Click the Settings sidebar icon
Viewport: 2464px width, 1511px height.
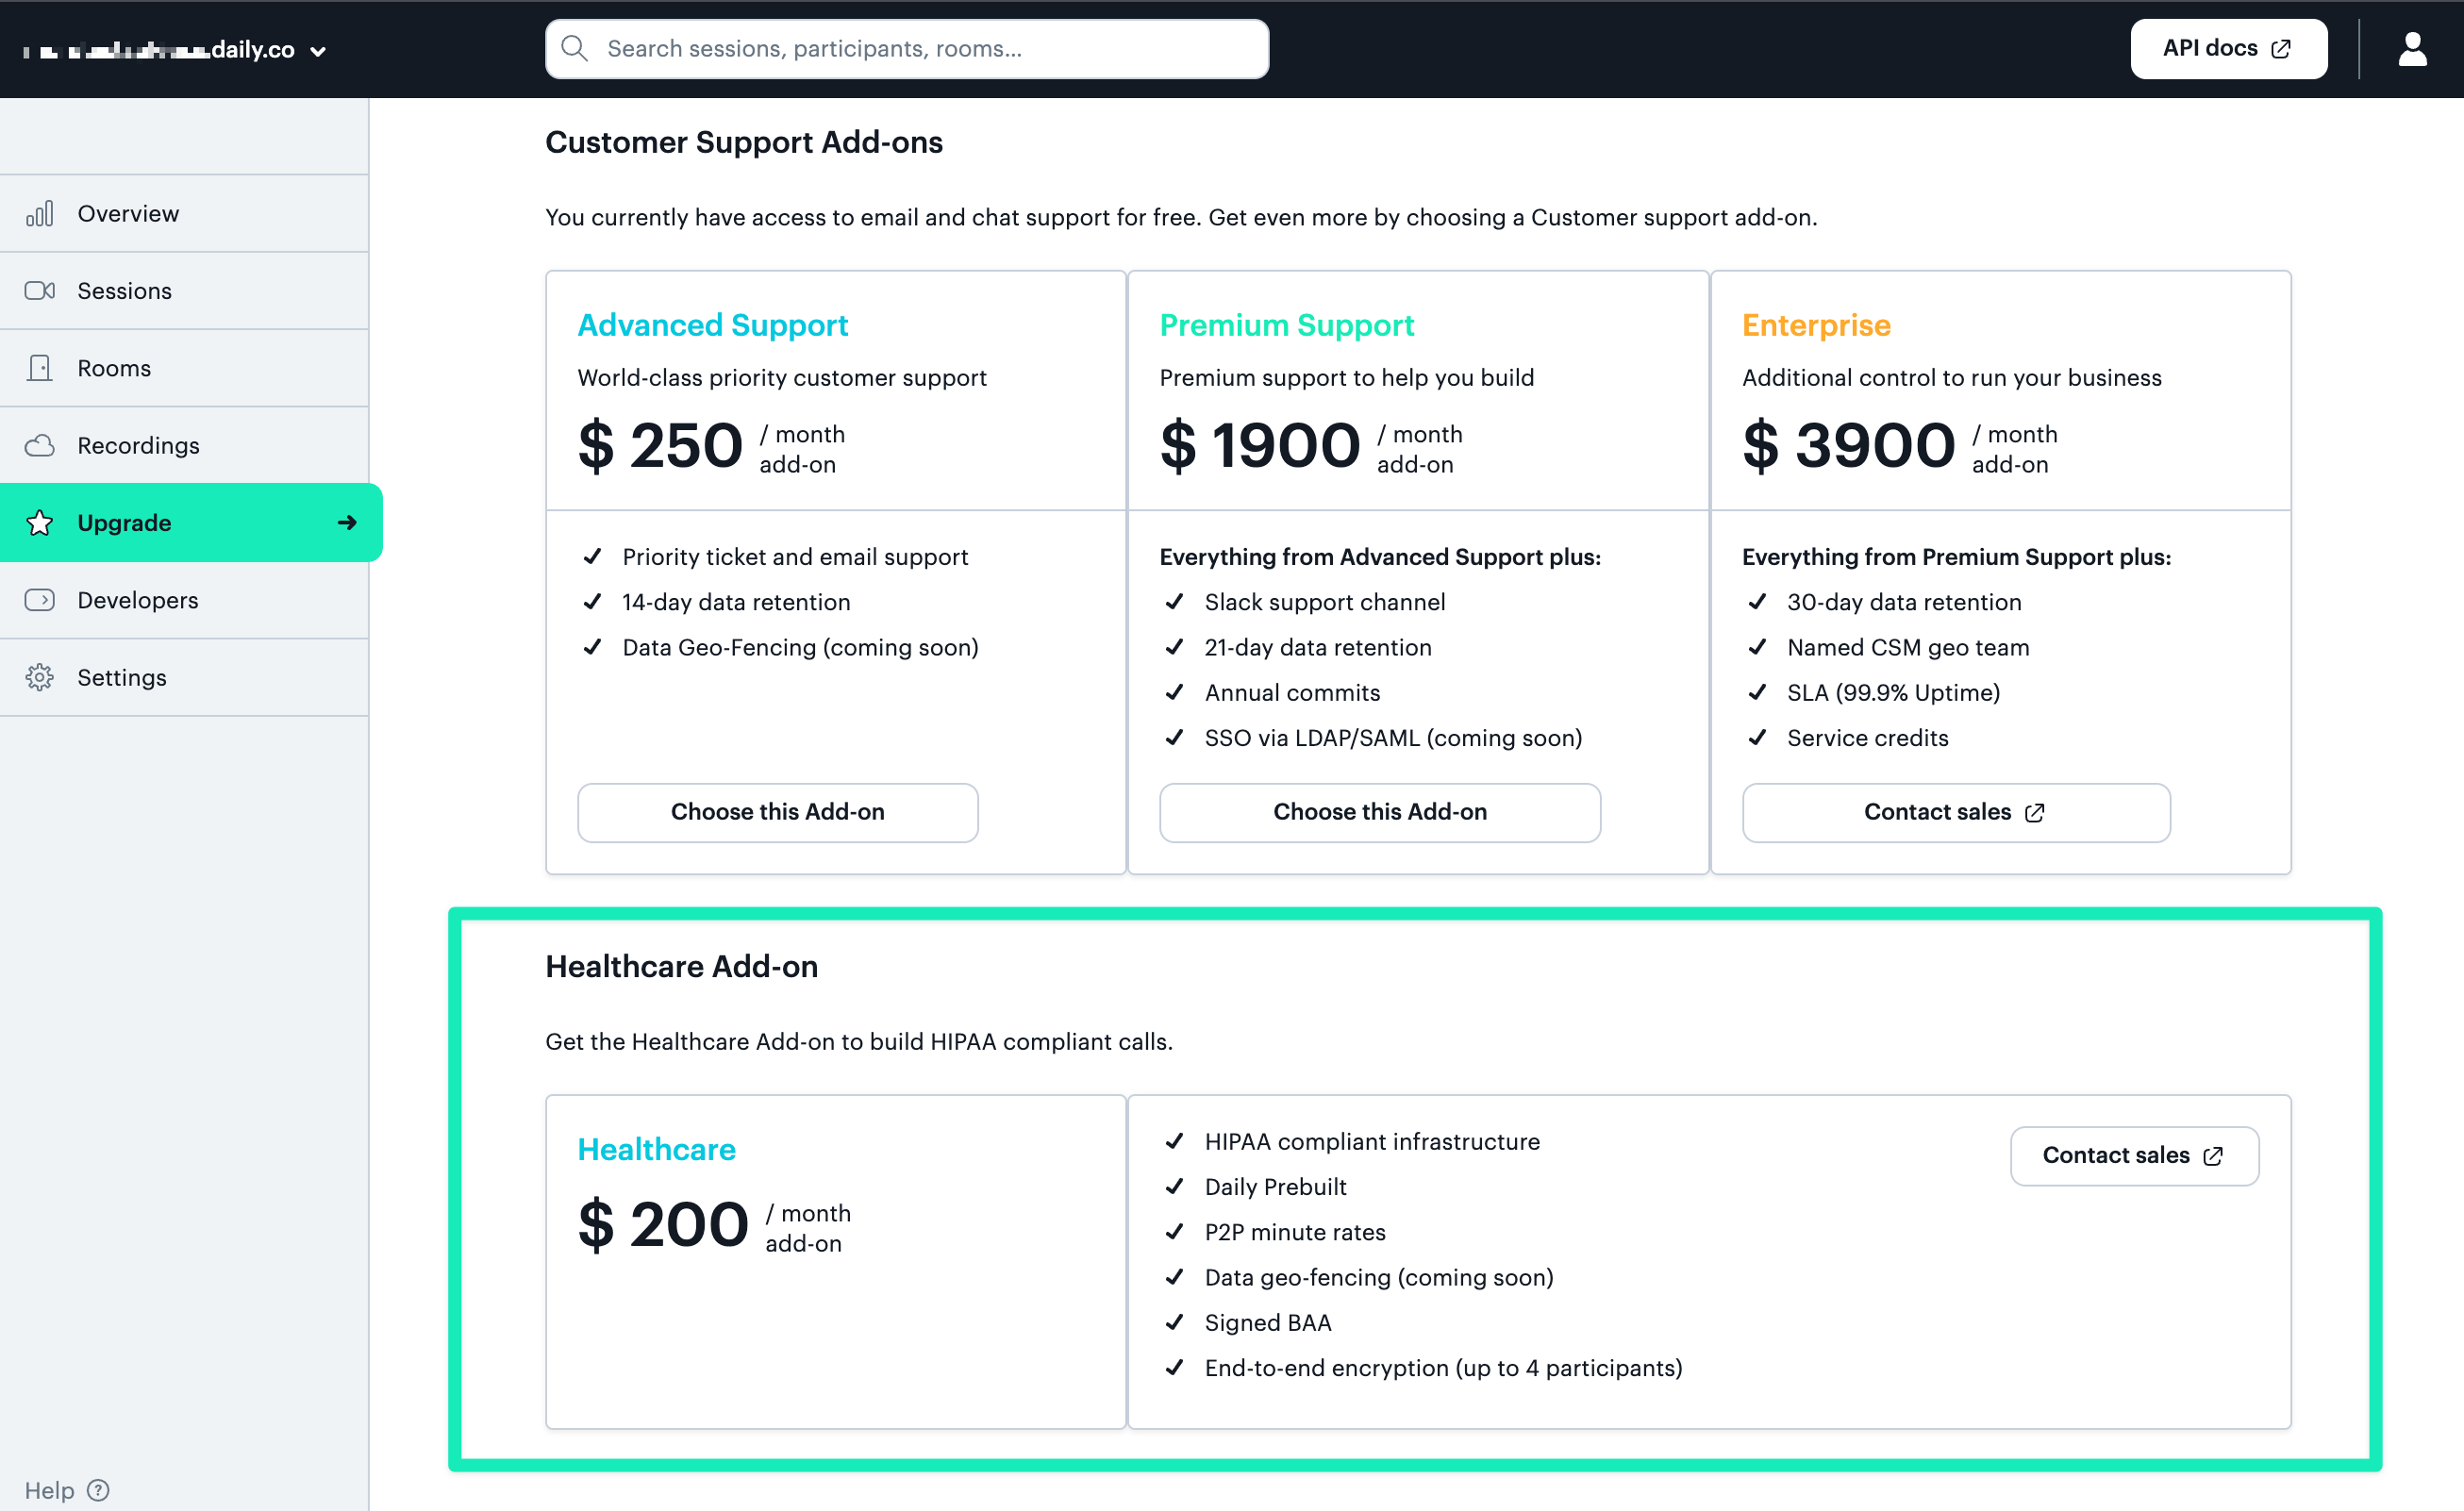[39, 675]
